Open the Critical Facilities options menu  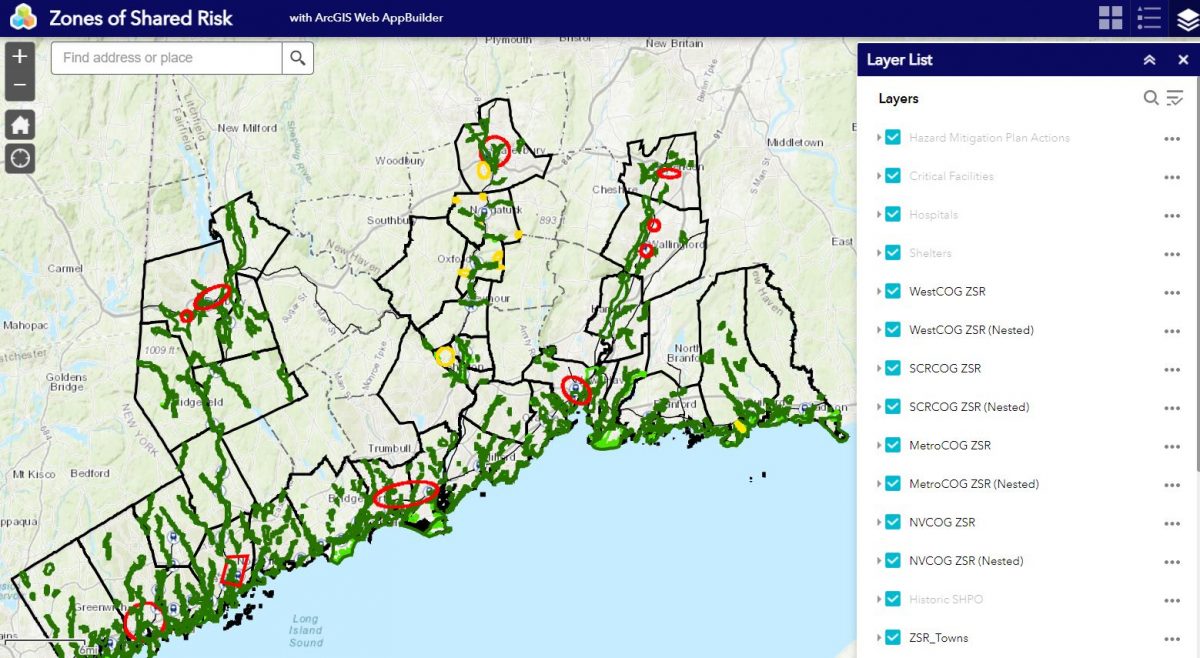pyautogui.click(x=1171, y=176)
